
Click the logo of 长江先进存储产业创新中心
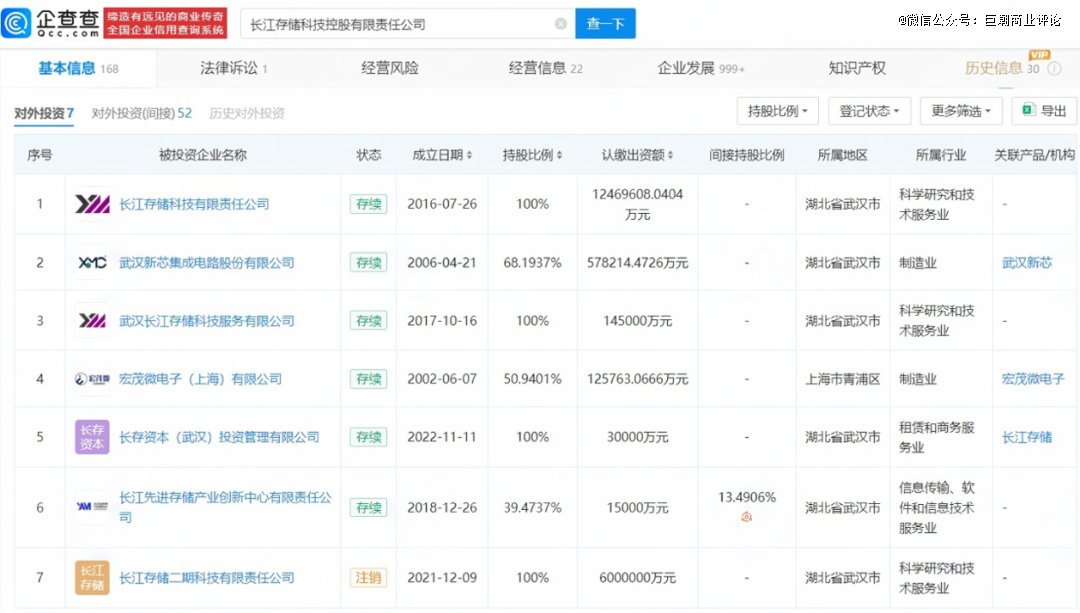click(92, 507)
